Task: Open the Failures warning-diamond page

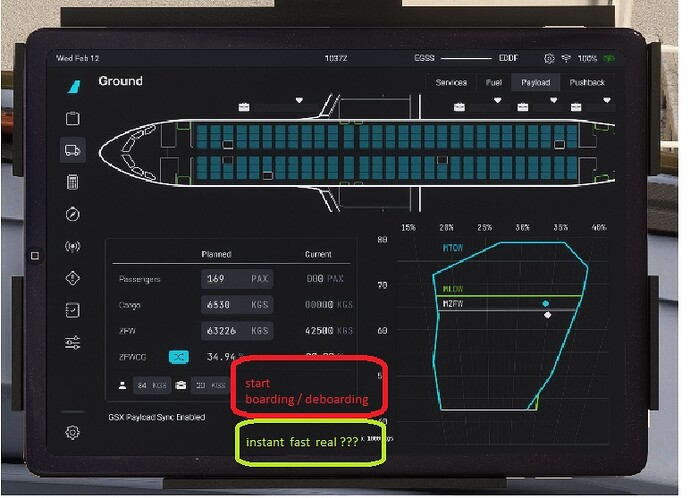Action: pos(73,278)
